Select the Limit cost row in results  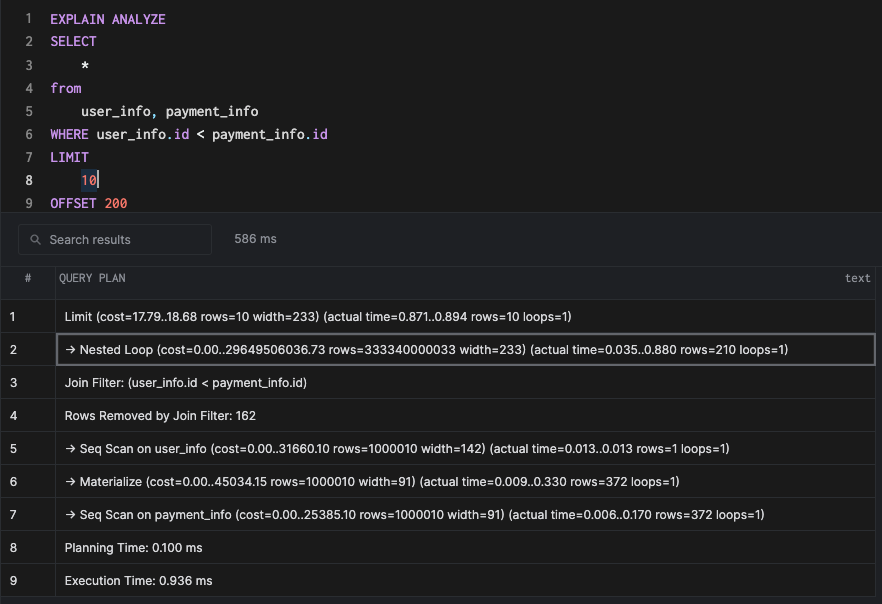pos(317,316)
